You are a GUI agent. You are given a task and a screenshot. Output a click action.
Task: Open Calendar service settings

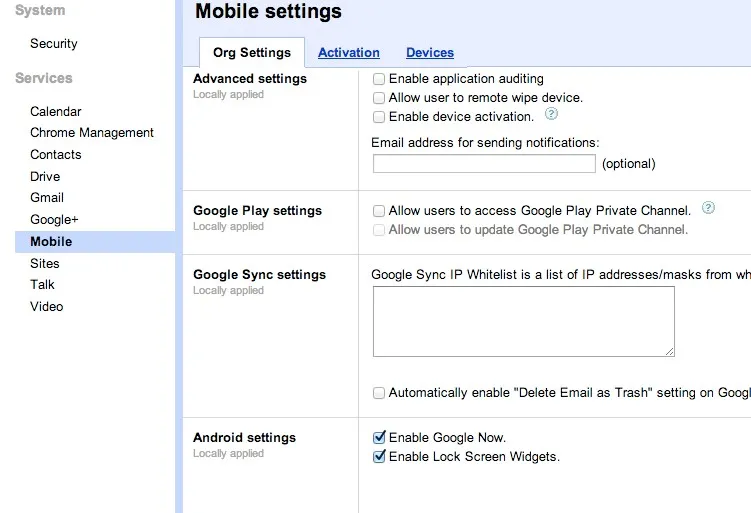(56, 112)
